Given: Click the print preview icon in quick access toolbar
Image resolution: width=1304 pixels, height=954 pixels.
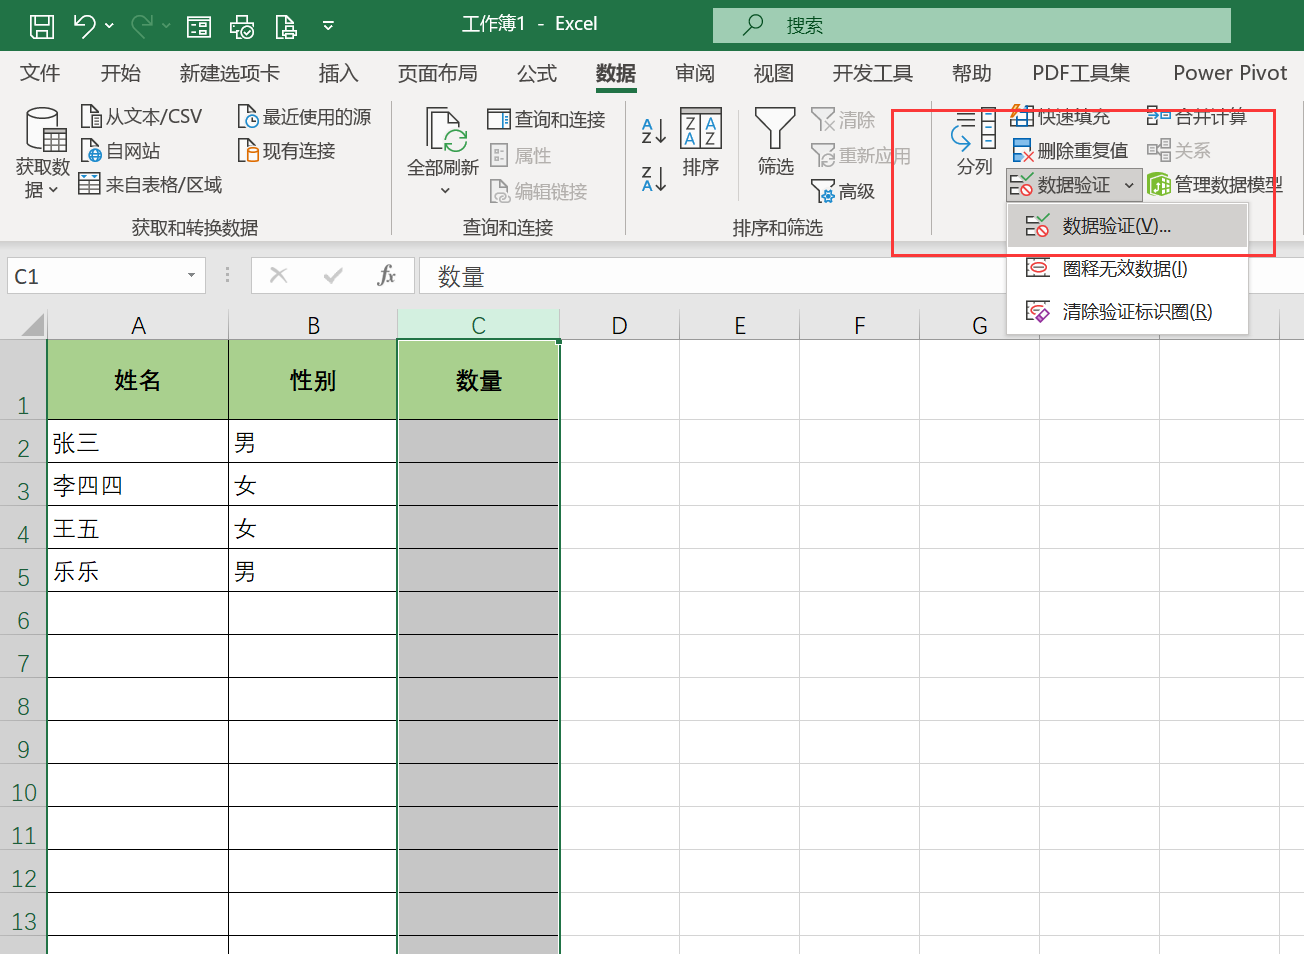Looking at the screenshot, I should [241, 26].
